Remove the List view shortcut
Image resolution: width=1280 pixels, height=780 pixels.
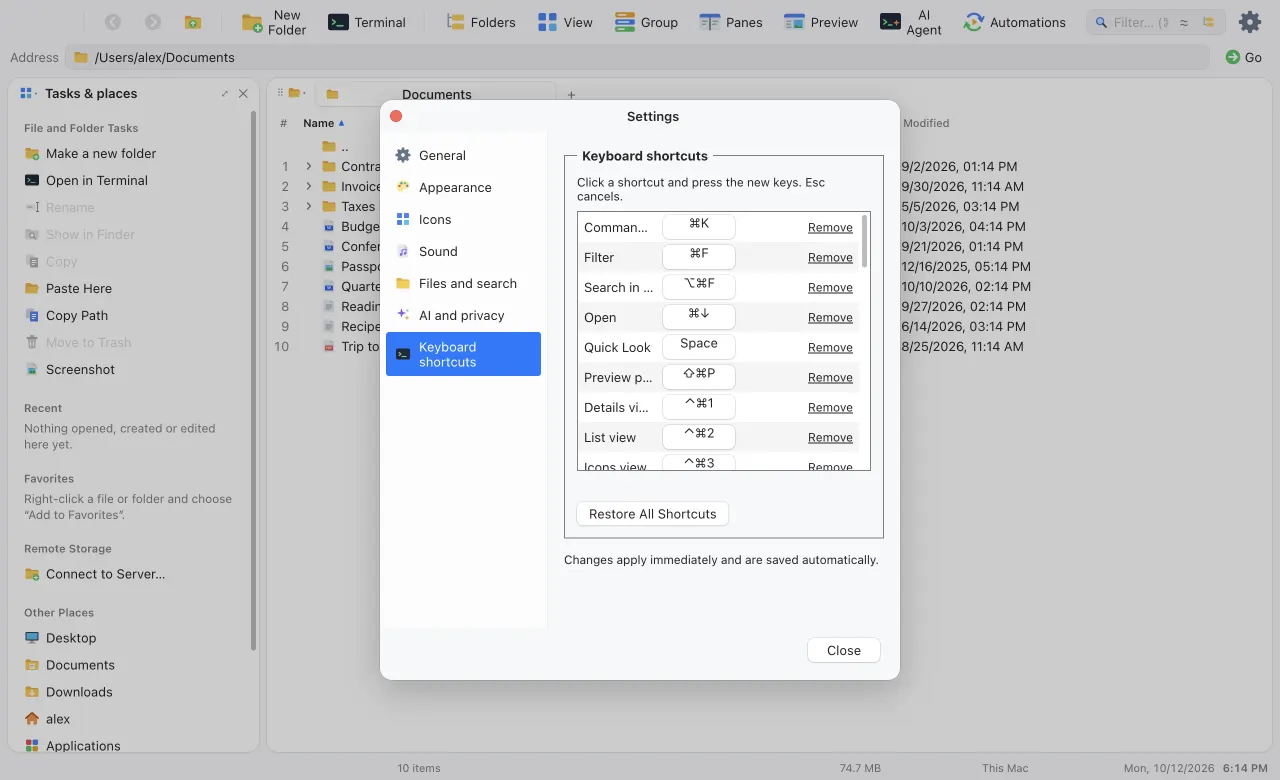coord(830,437)
